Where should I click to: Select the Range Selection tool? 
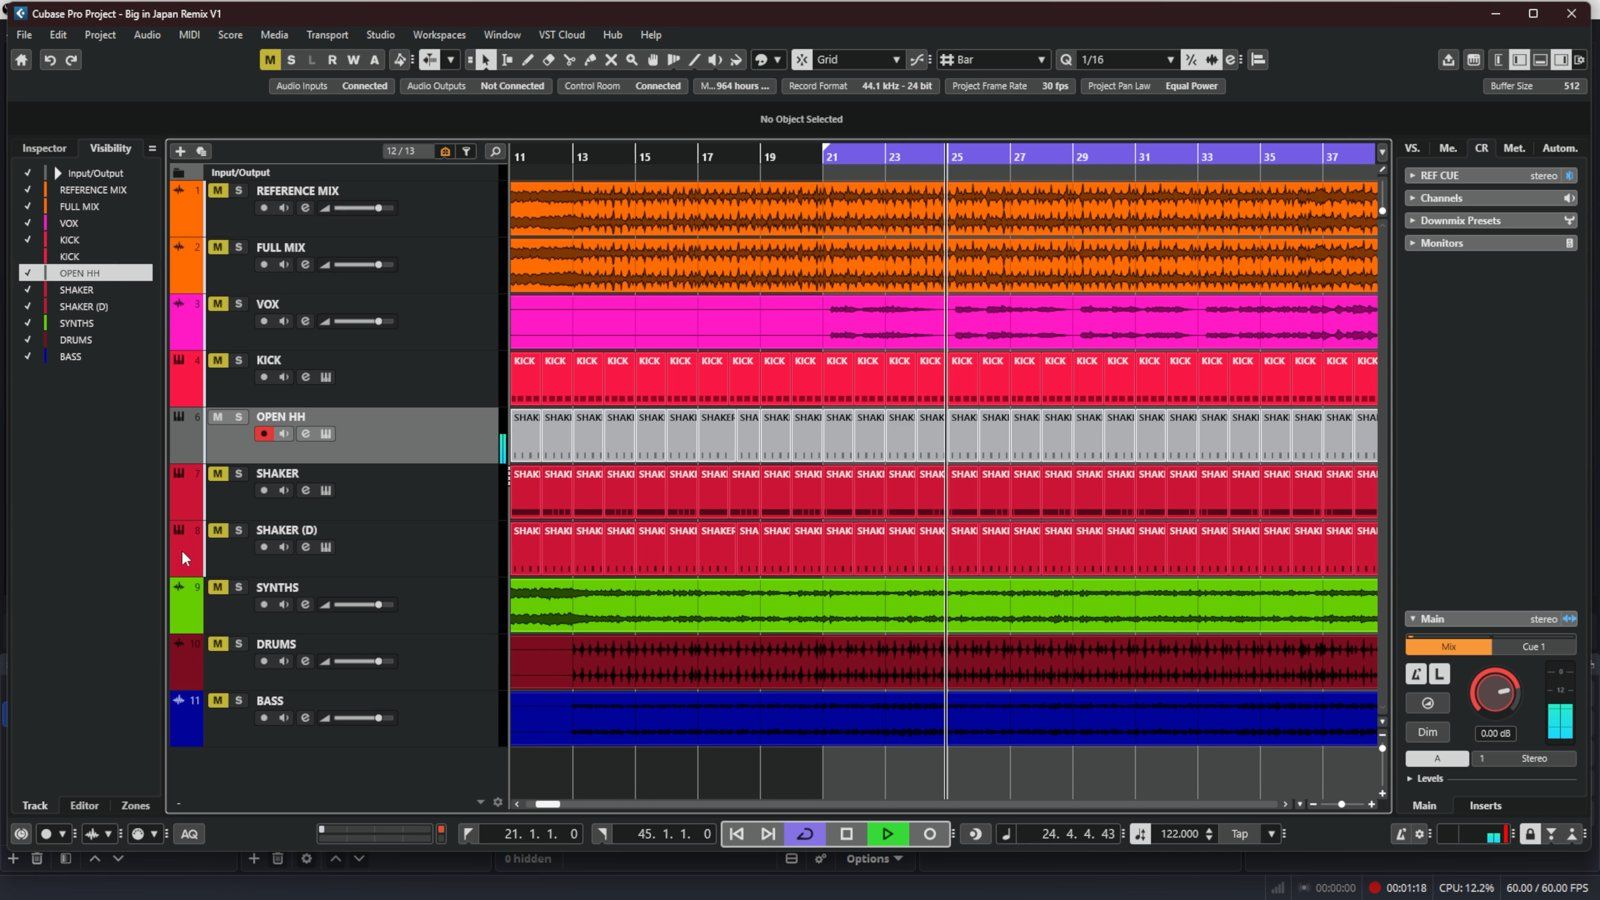[507, 60]
